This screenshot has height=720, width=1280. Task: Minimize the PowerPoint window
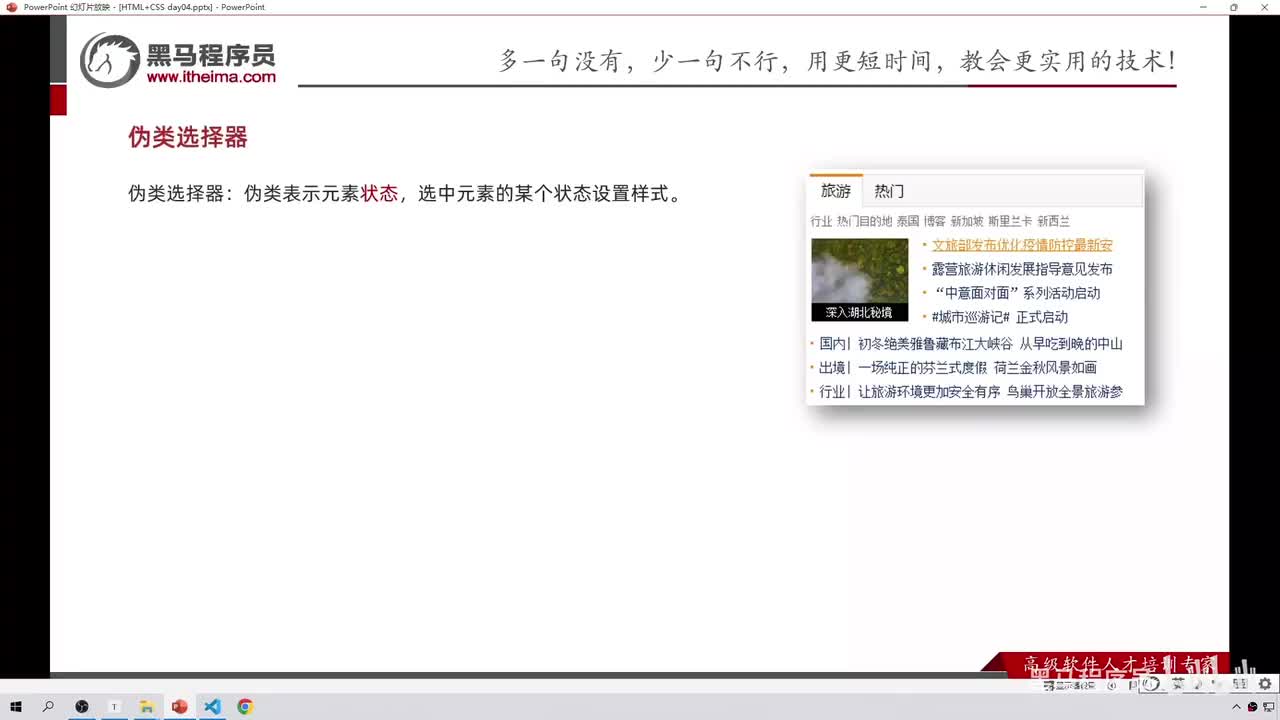point(1201,7)
